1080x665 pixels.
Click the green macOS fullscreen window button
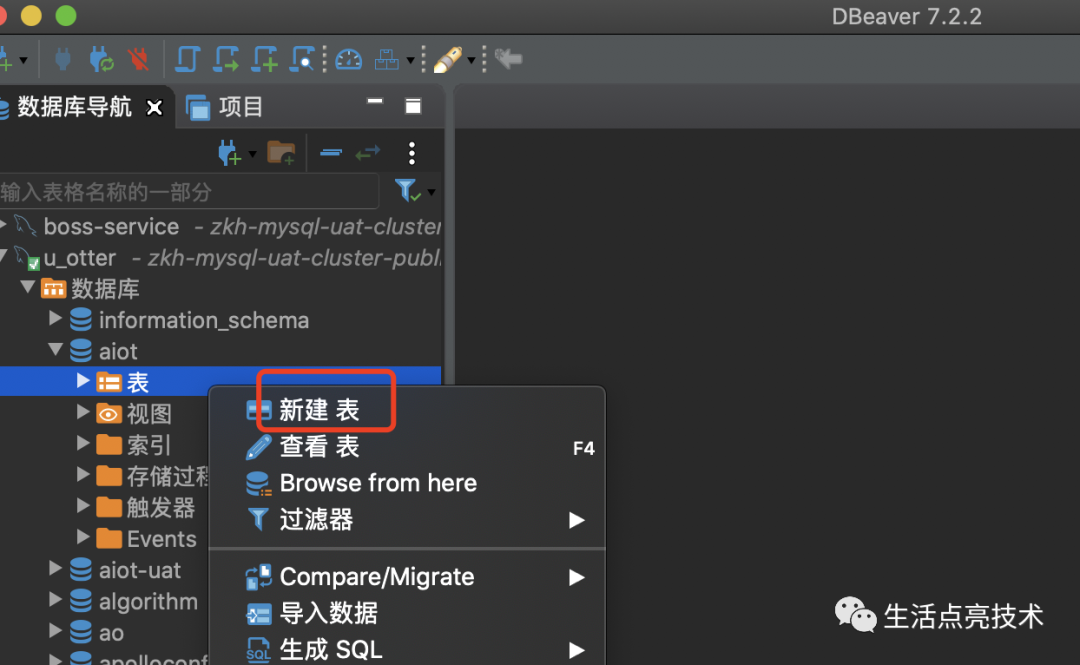tap(66, 15)
